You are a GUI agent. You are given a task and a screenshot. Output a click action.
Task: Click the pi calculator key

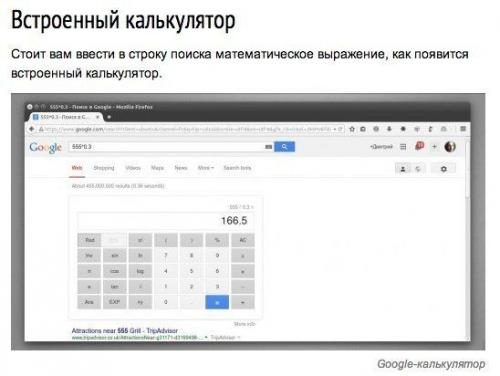click(x=89, y=271)
